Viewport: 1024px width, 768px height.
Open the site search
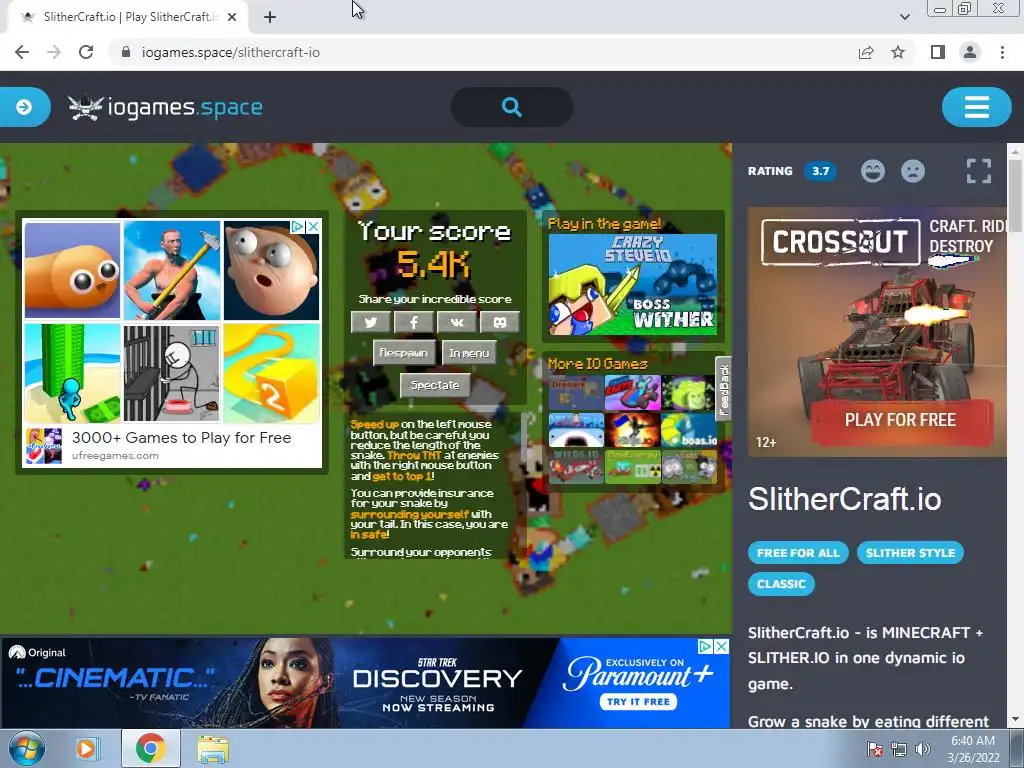512,107
